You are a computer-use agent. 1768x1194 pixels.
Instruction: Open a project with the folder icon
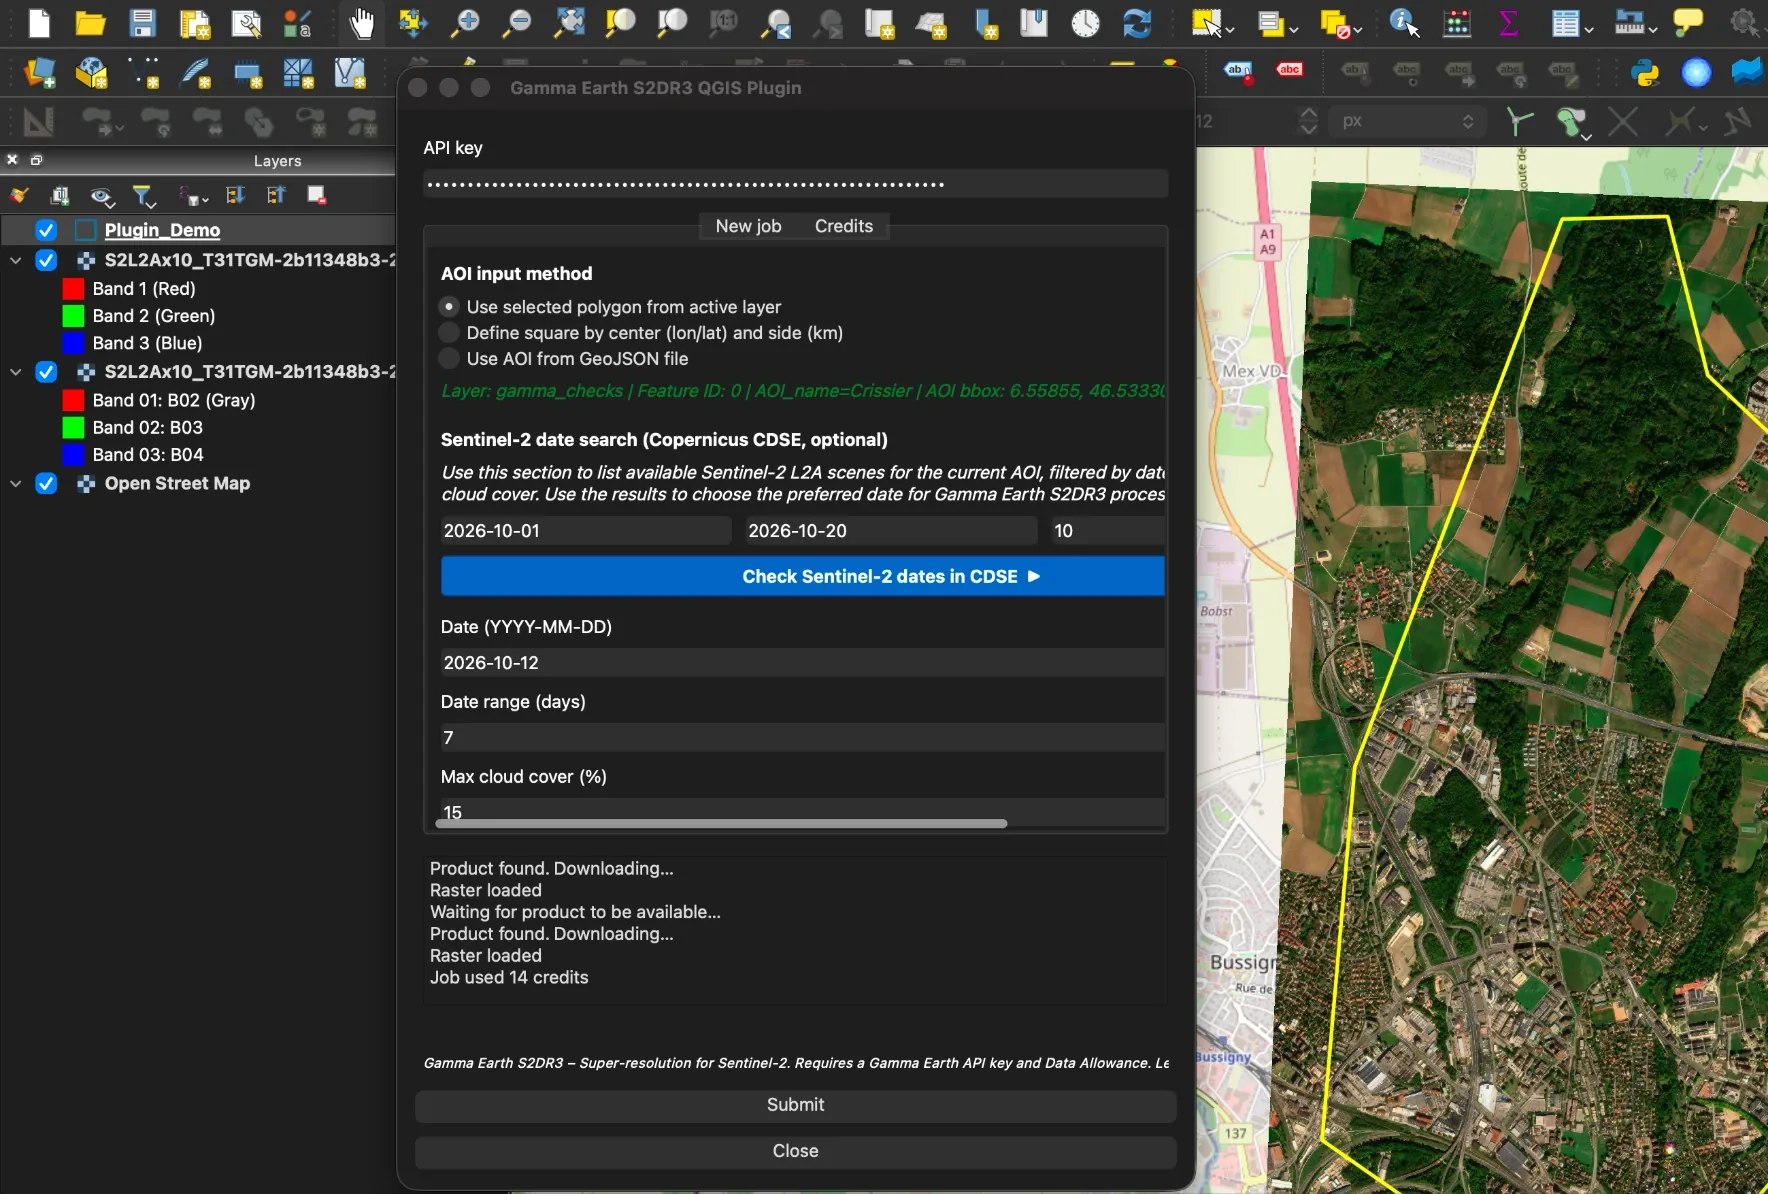click(91, 22)
